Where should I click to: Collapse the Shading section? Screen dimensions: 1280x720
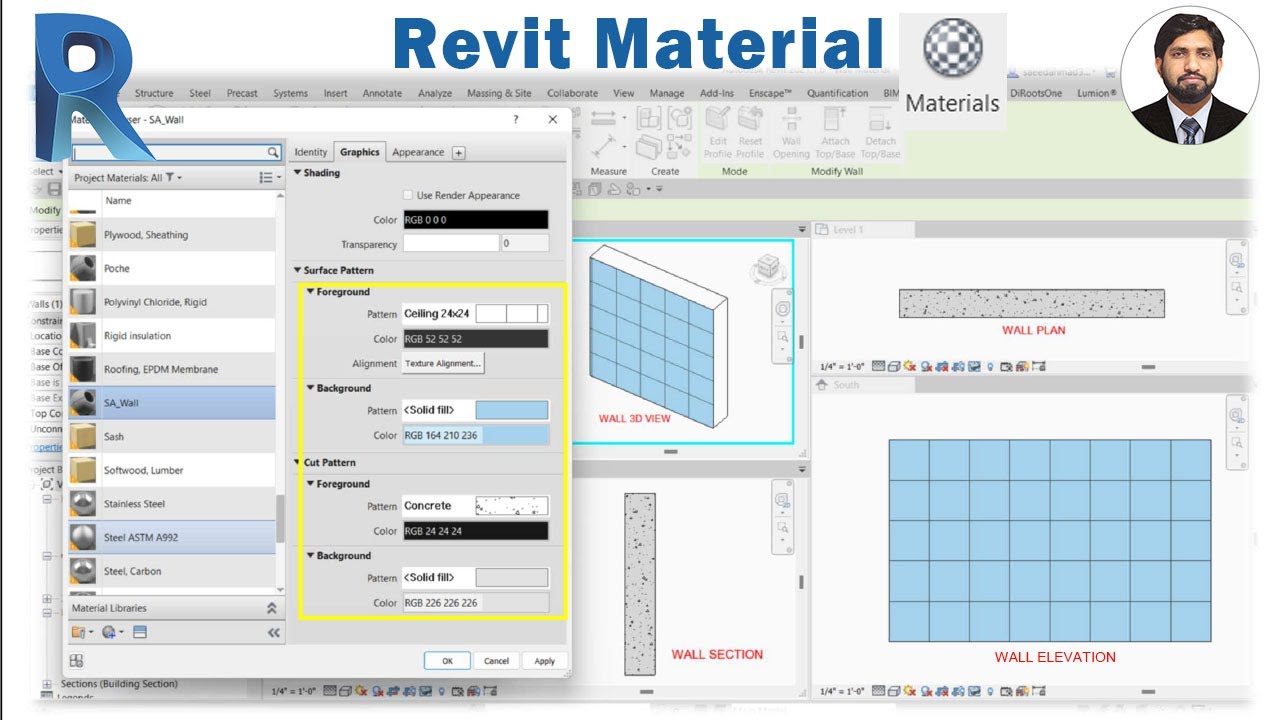[x=297, y=173]
